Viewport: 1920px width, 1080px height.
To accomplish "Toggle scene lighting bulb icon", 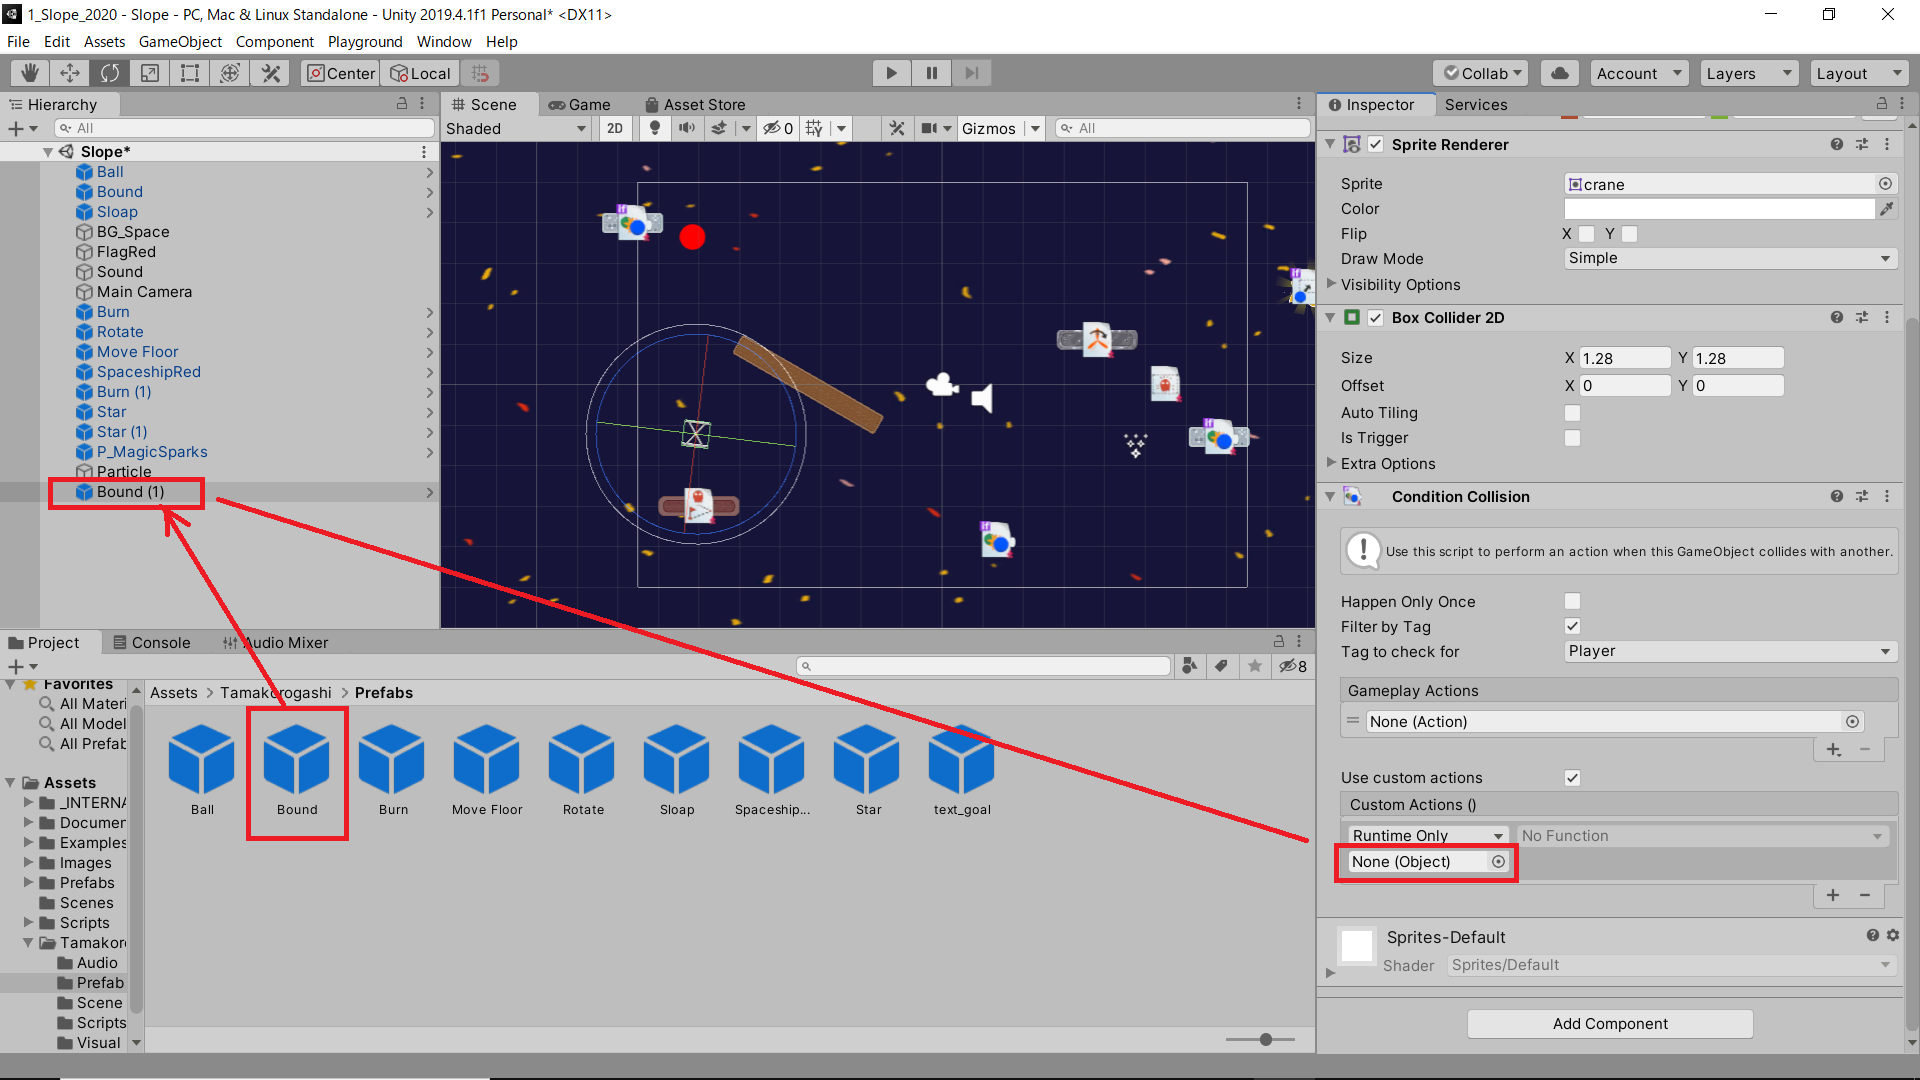I will pyautogui.click(x=655, y=128).
